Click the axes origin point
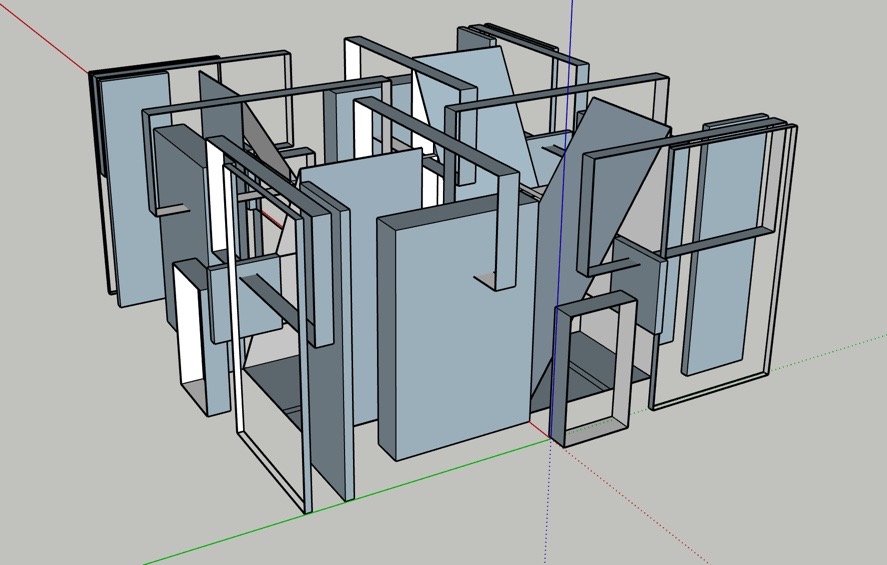The image size is (887, 565). click(550, 439)
